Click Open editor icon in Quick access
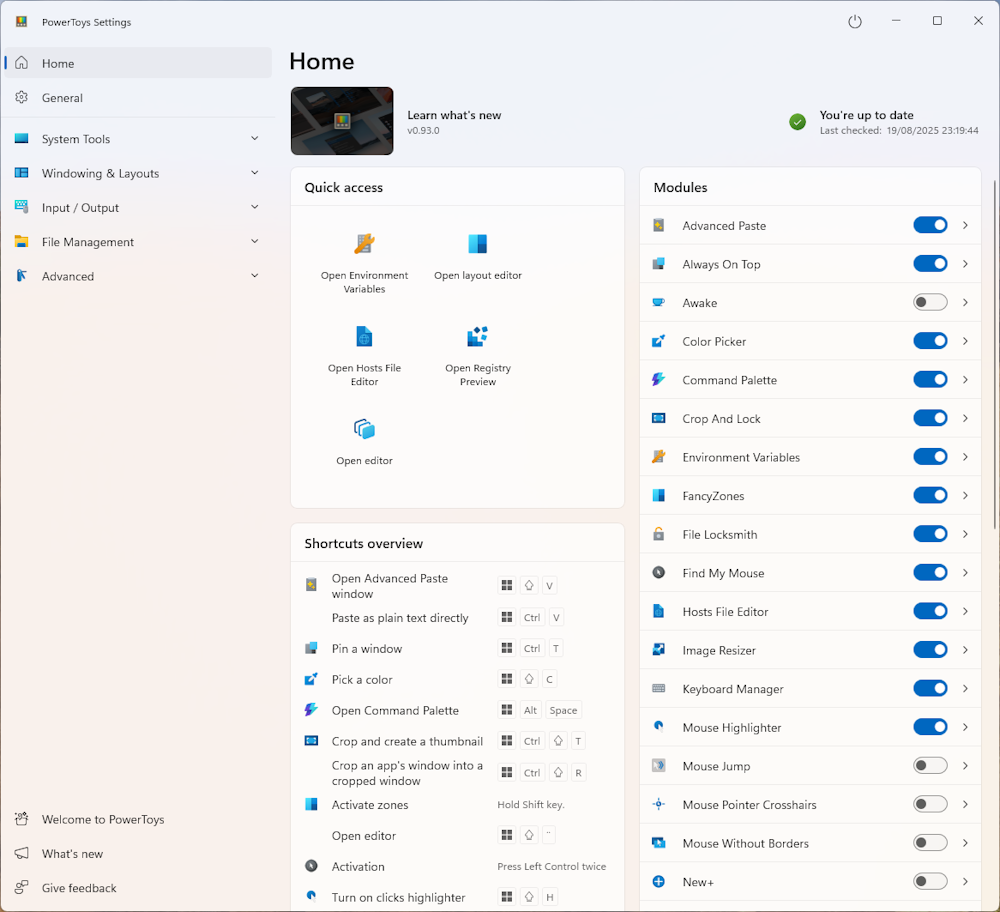 (x=364, y=429)
